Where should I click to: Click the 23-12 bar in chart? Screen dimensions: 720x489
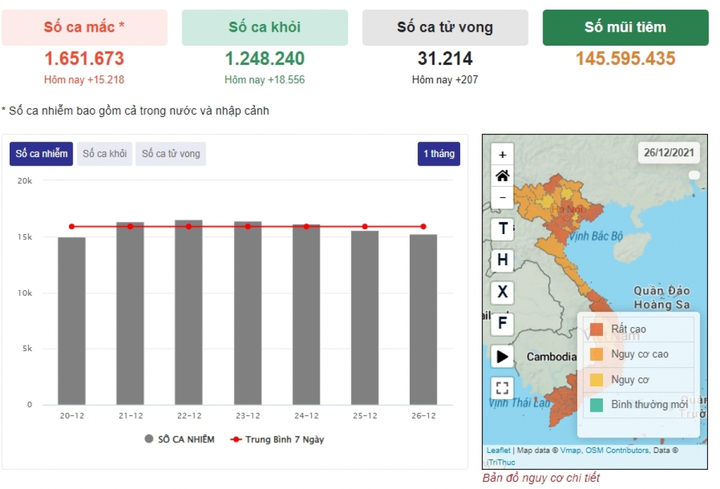248,313
